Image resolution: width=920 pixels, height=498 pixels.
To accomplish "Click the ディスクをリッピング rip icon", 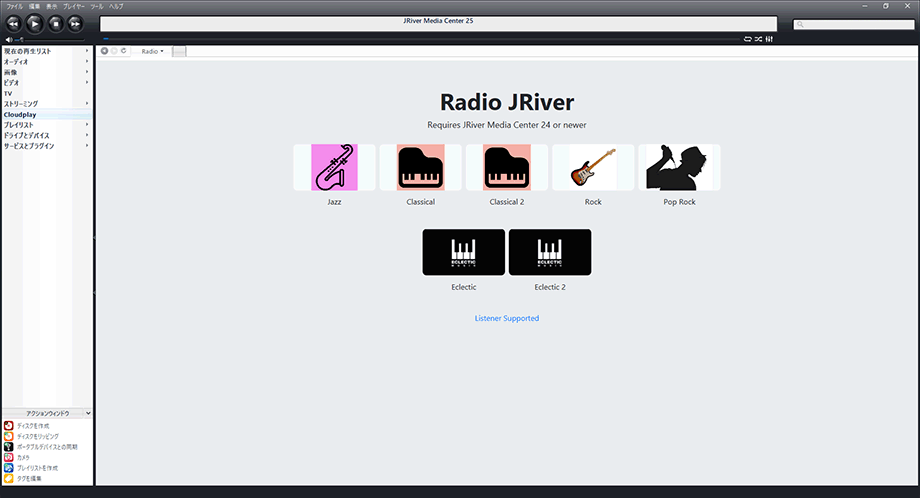I will [8, 436].
